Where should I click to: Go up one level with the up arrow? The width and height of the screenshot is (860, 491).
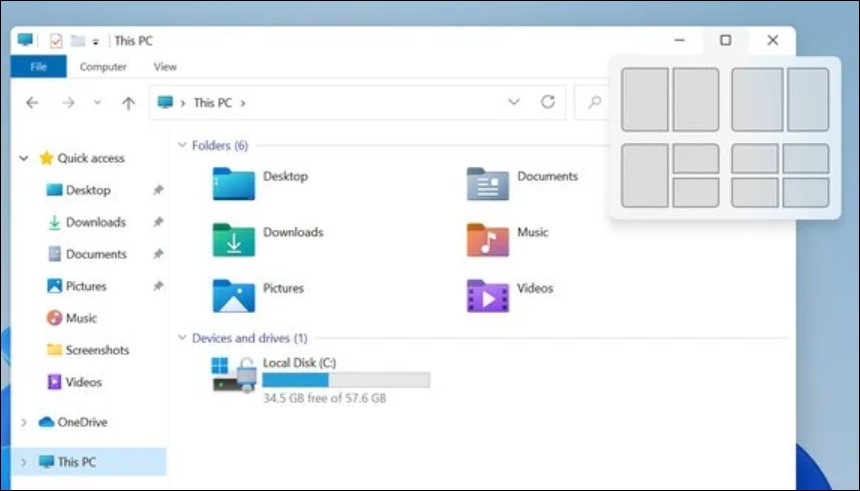point(128,103)
